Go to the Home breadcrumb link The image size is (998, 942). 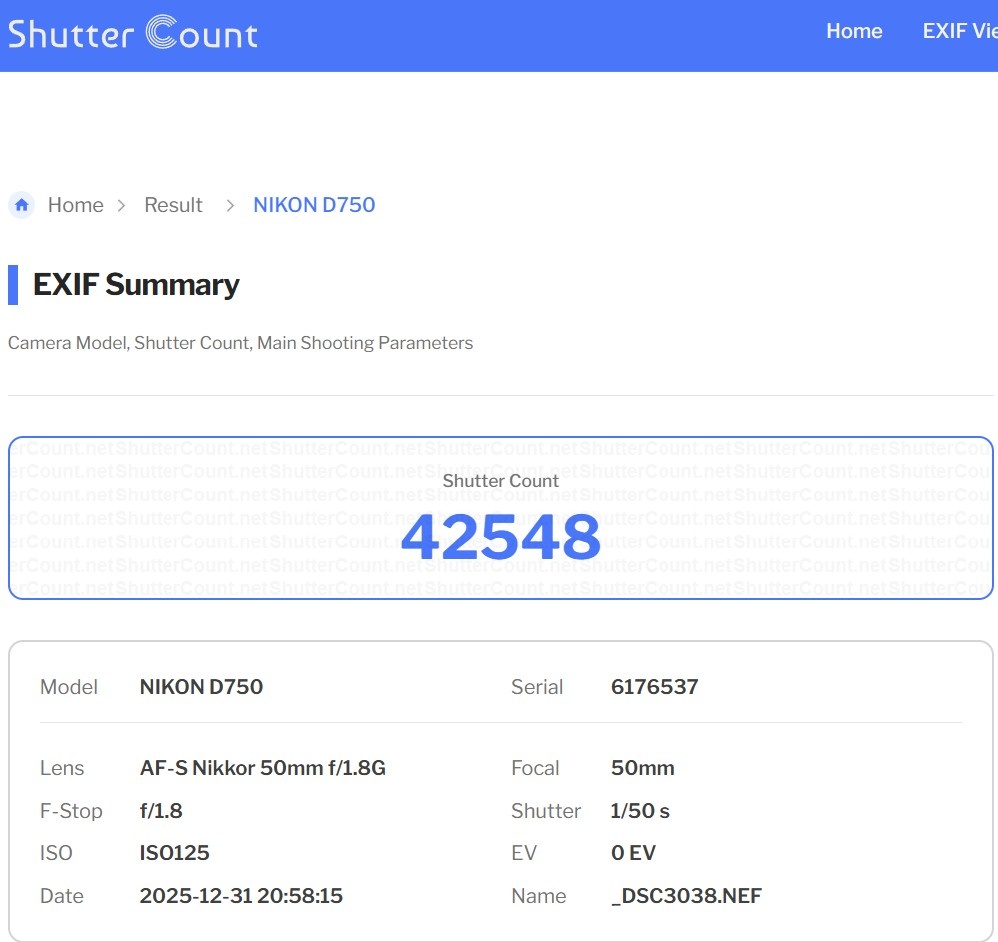(x=75, y=205)
